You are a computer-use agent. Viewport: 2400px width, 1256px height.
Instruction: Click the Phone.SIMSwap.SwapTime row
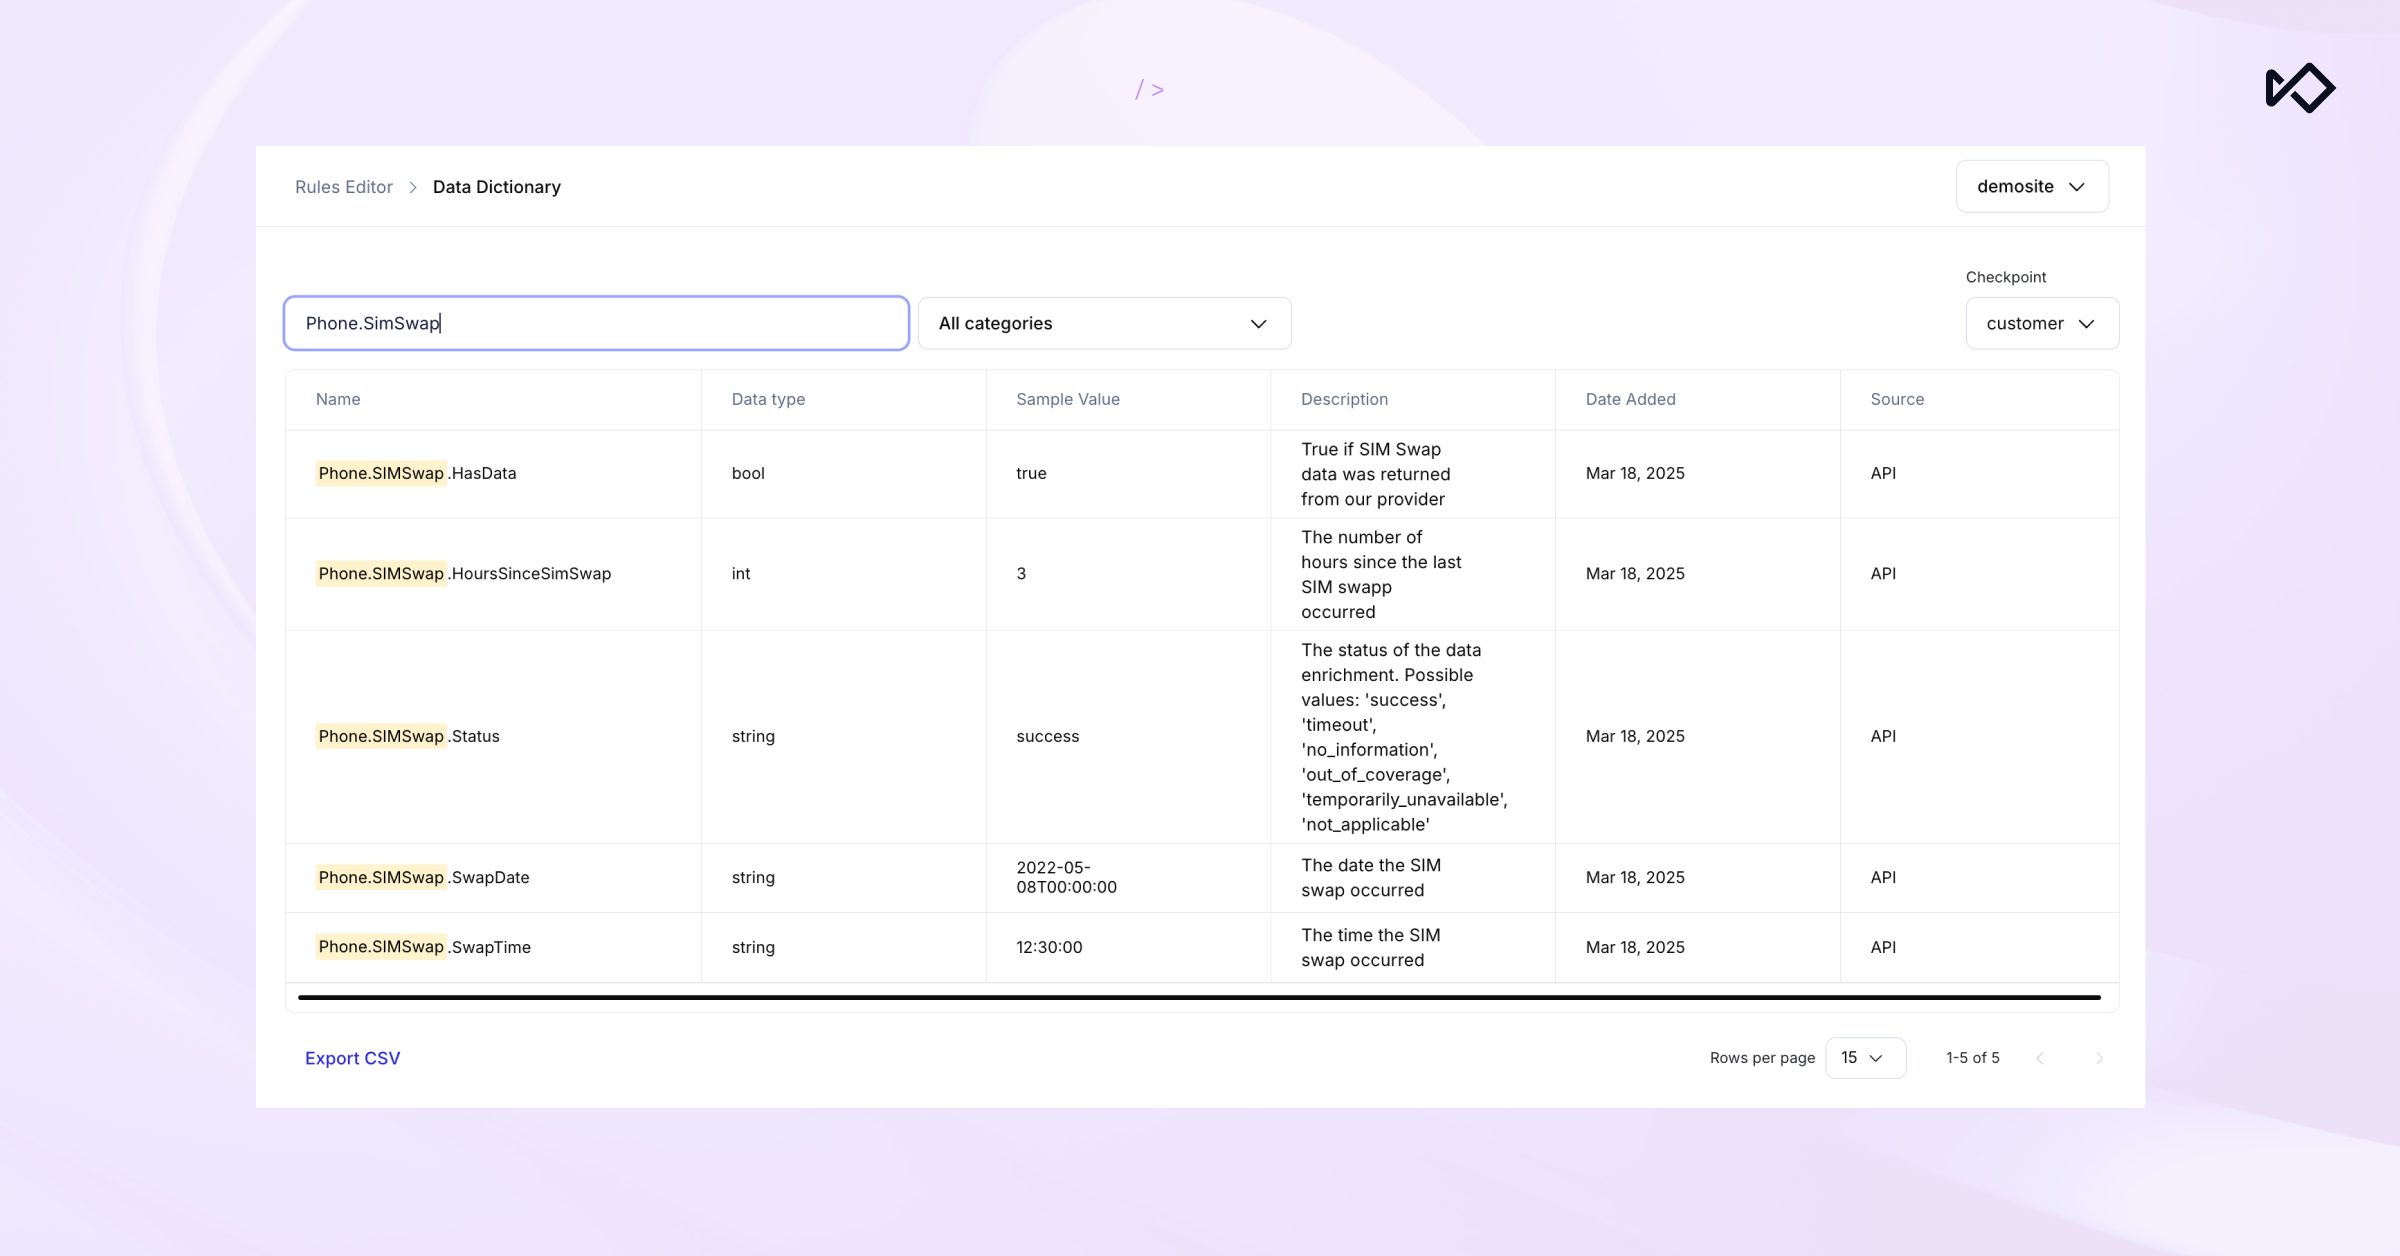click(x=424, y=947)
